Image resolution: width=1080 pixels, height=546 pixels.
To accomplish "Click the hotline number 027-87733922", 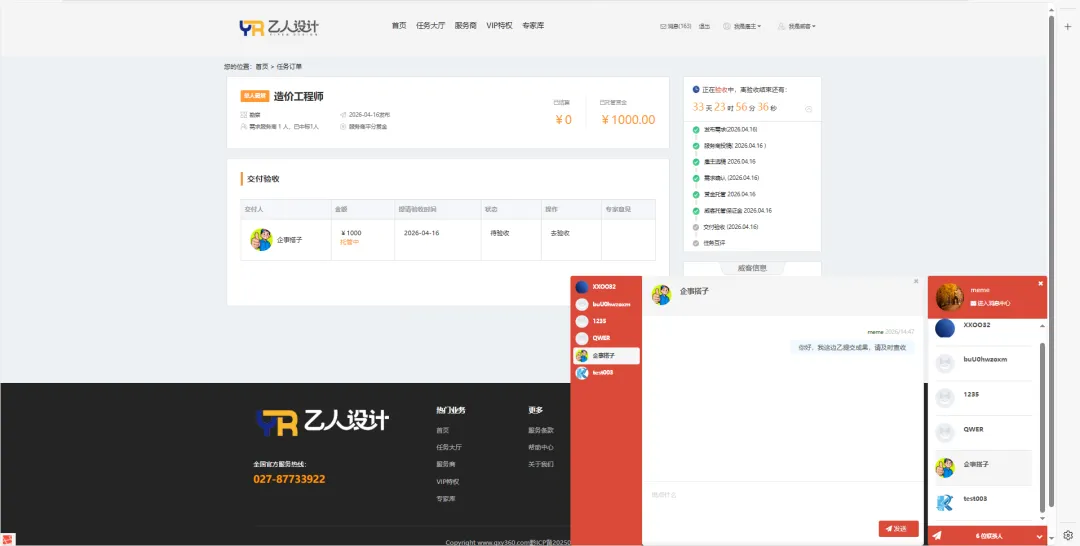I will coord(289,479).
